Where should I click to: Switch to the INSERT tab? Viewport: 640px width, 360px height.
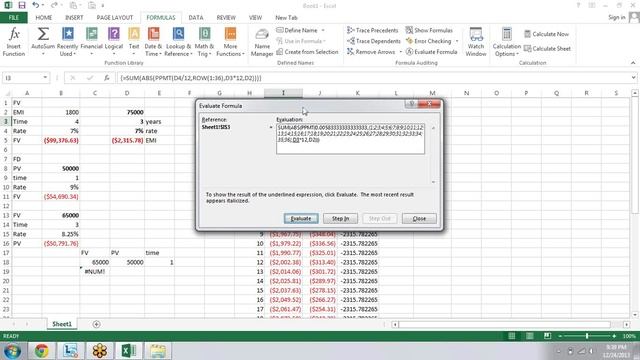74,18
